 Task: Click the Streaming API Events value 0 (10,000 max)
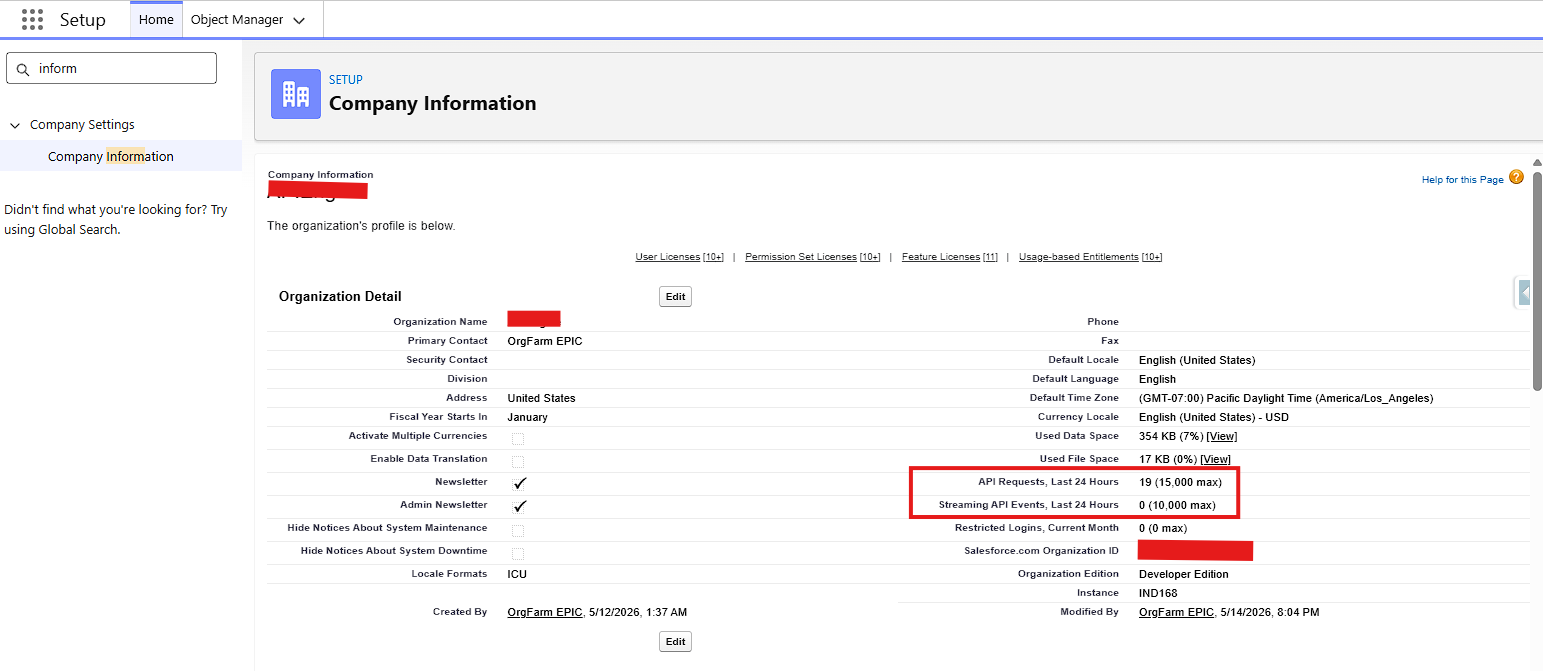click(1177, 505)
